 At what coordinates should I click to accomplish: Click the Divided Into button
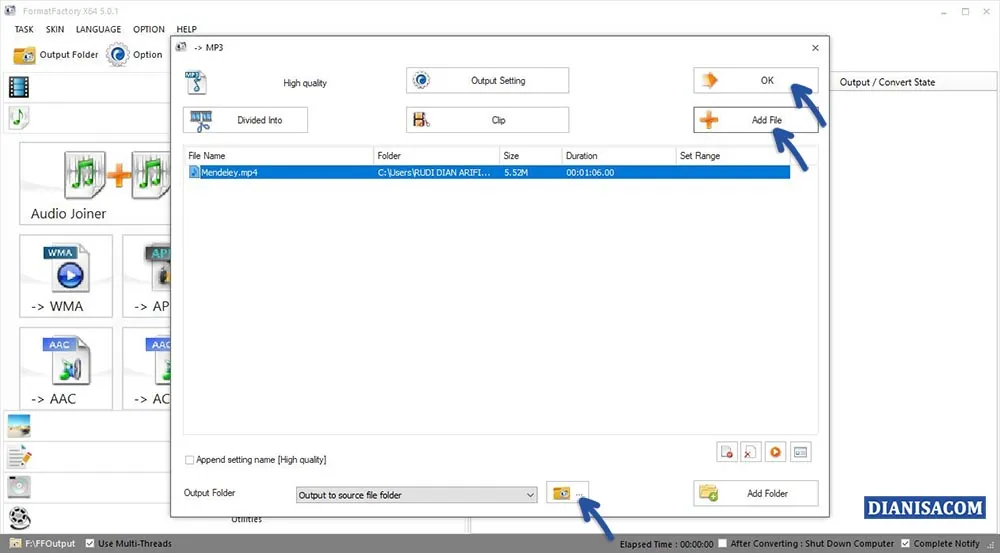pos(246,120)
